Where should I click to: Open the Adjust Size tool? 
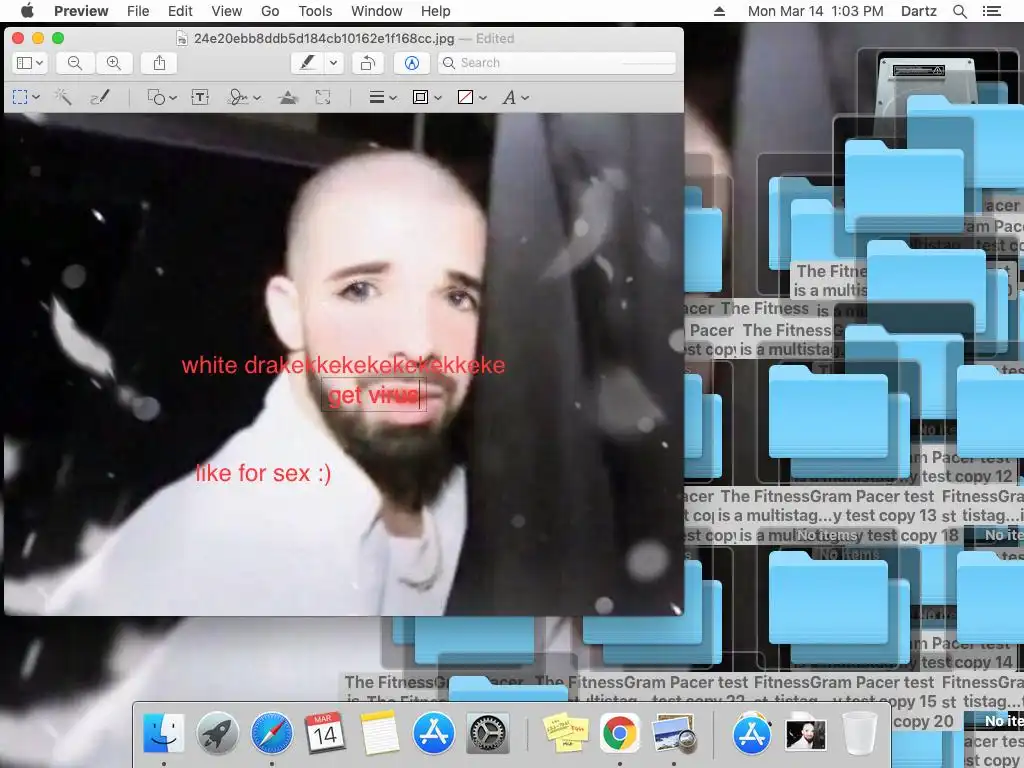[323, 97]
